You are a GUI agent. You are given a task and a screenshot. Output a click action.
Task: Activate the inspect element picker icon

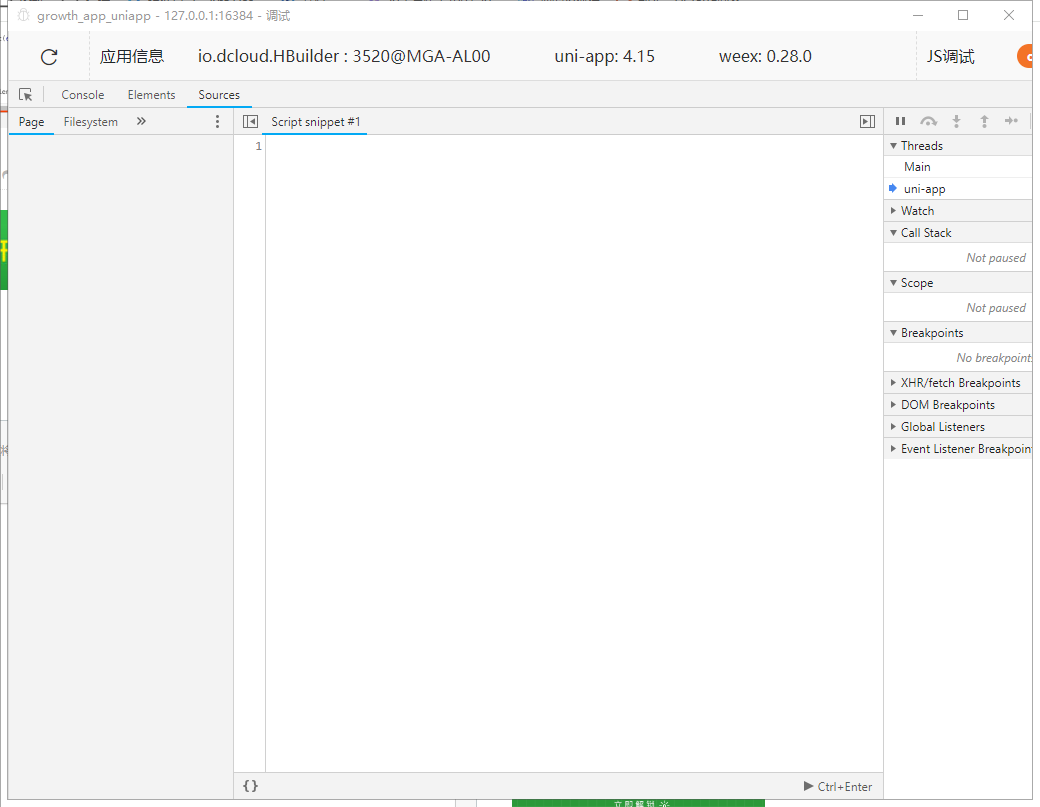point(26,95)
